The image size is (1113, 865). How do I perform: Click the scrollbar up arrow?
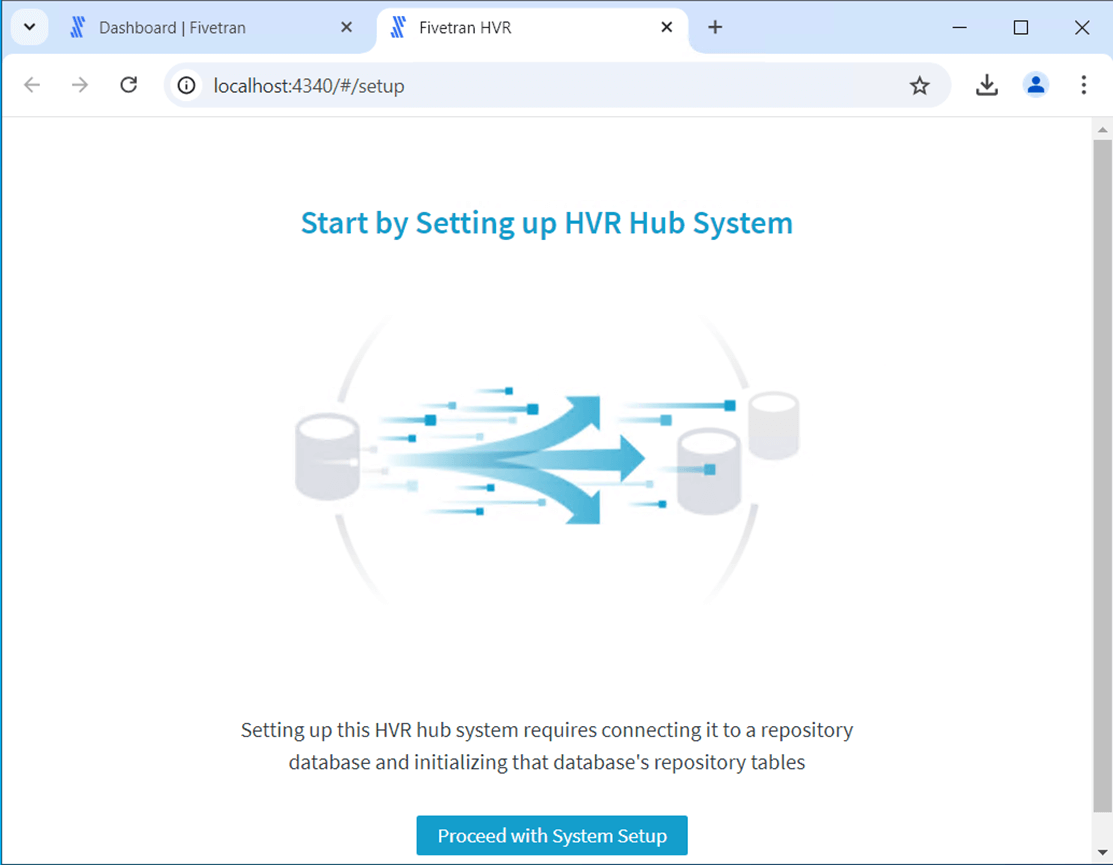click(1102, 129)
